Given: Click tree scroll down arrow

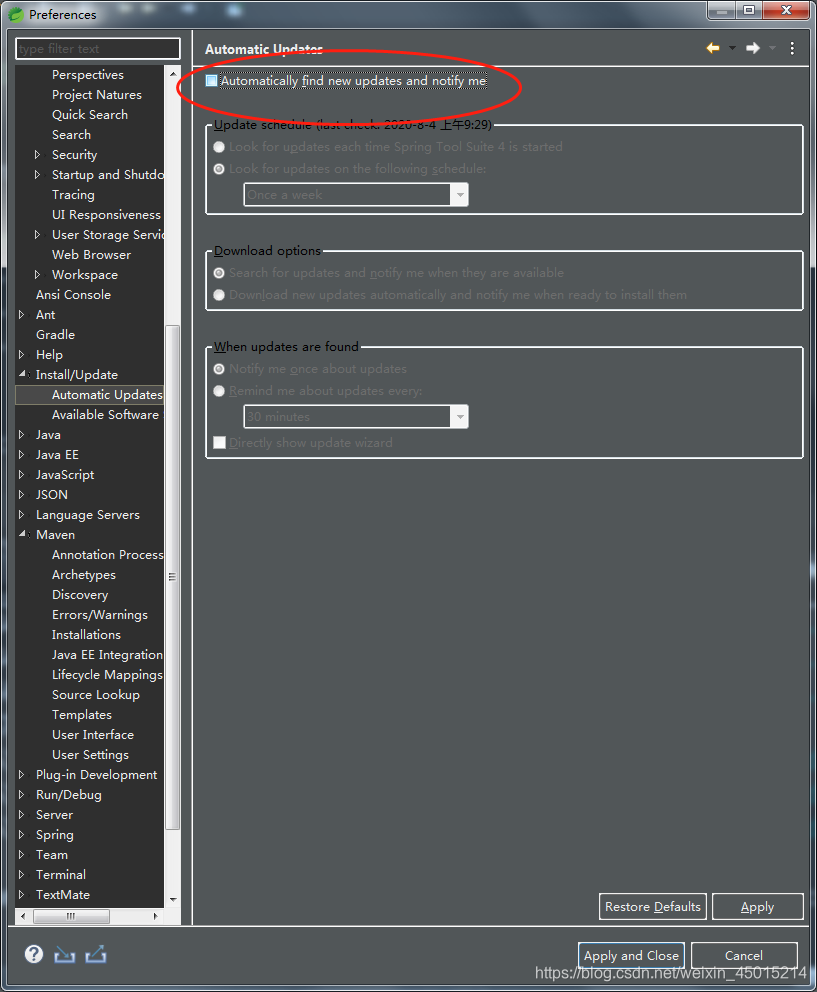Looking at the screenshot, I should 173,900.
